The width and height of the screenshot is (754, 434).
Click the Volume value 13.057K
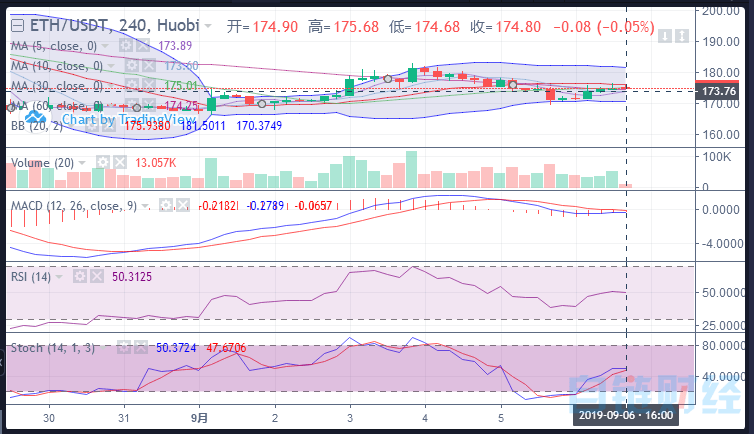click(x=156, y=163)
